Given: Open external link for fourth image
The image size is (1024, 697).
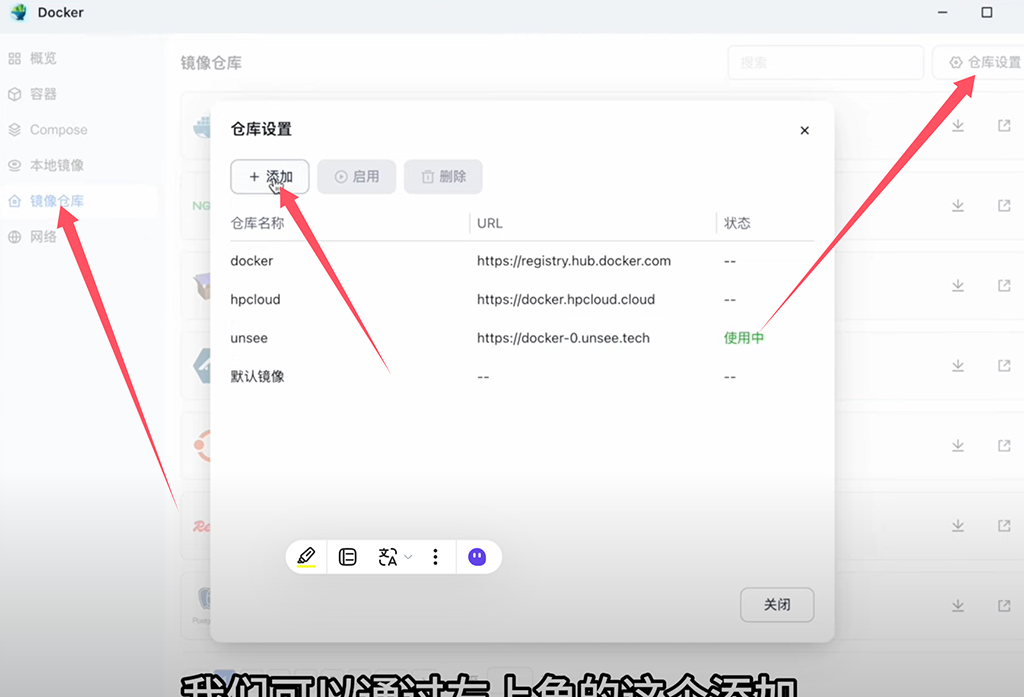Looking at the screenshot, I should pyautogui.click(x=1004, y=365).
